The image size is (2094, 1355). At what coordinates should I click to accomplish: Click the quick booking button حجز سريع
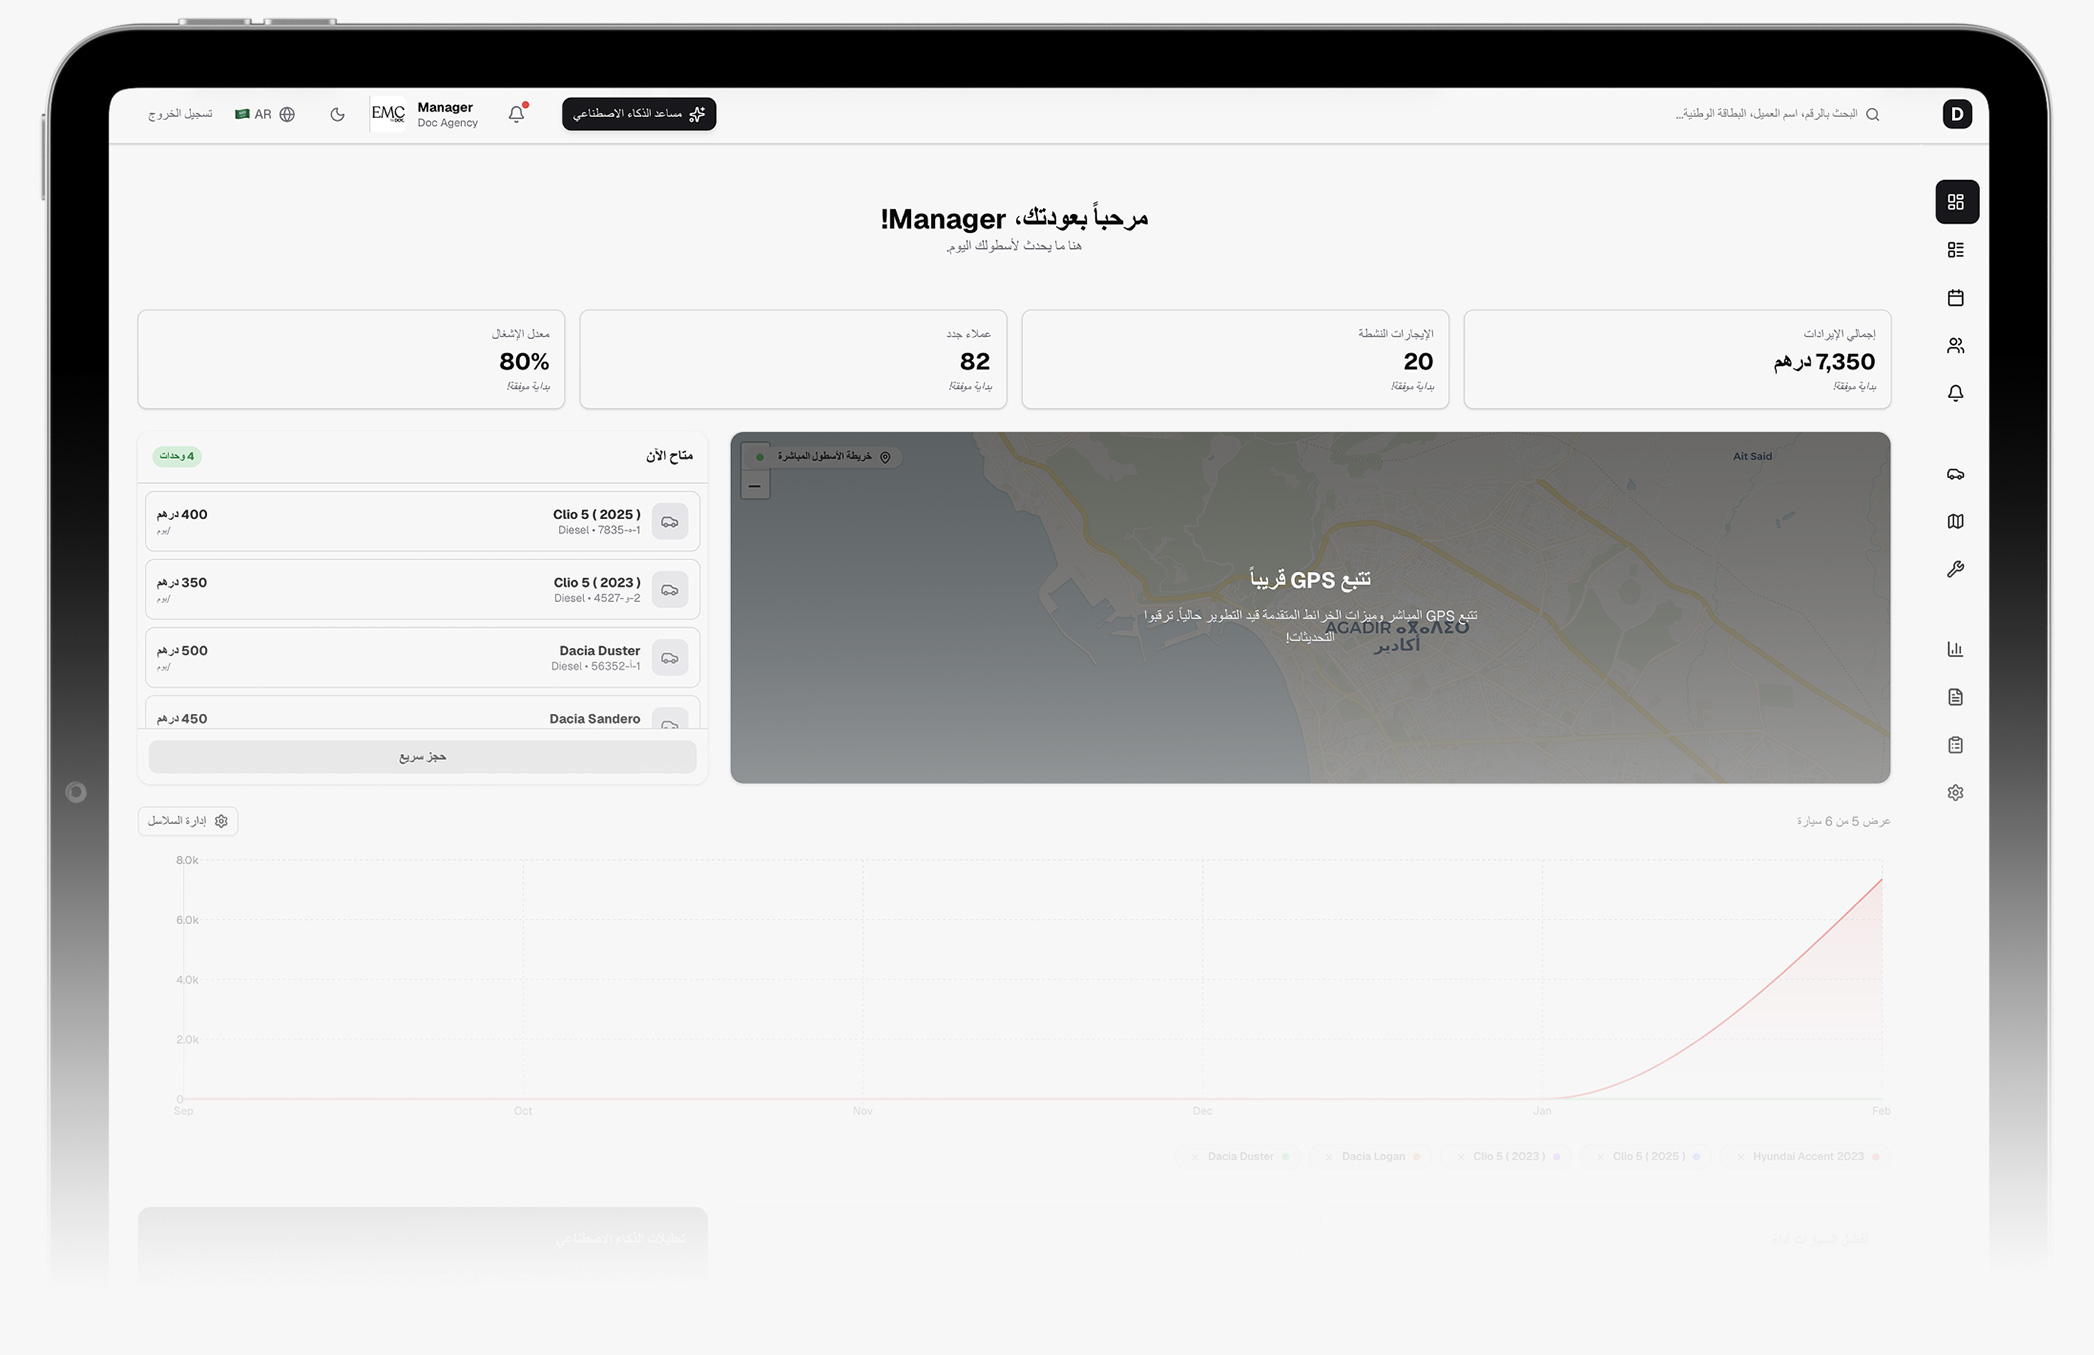click(x=422, y=757)
